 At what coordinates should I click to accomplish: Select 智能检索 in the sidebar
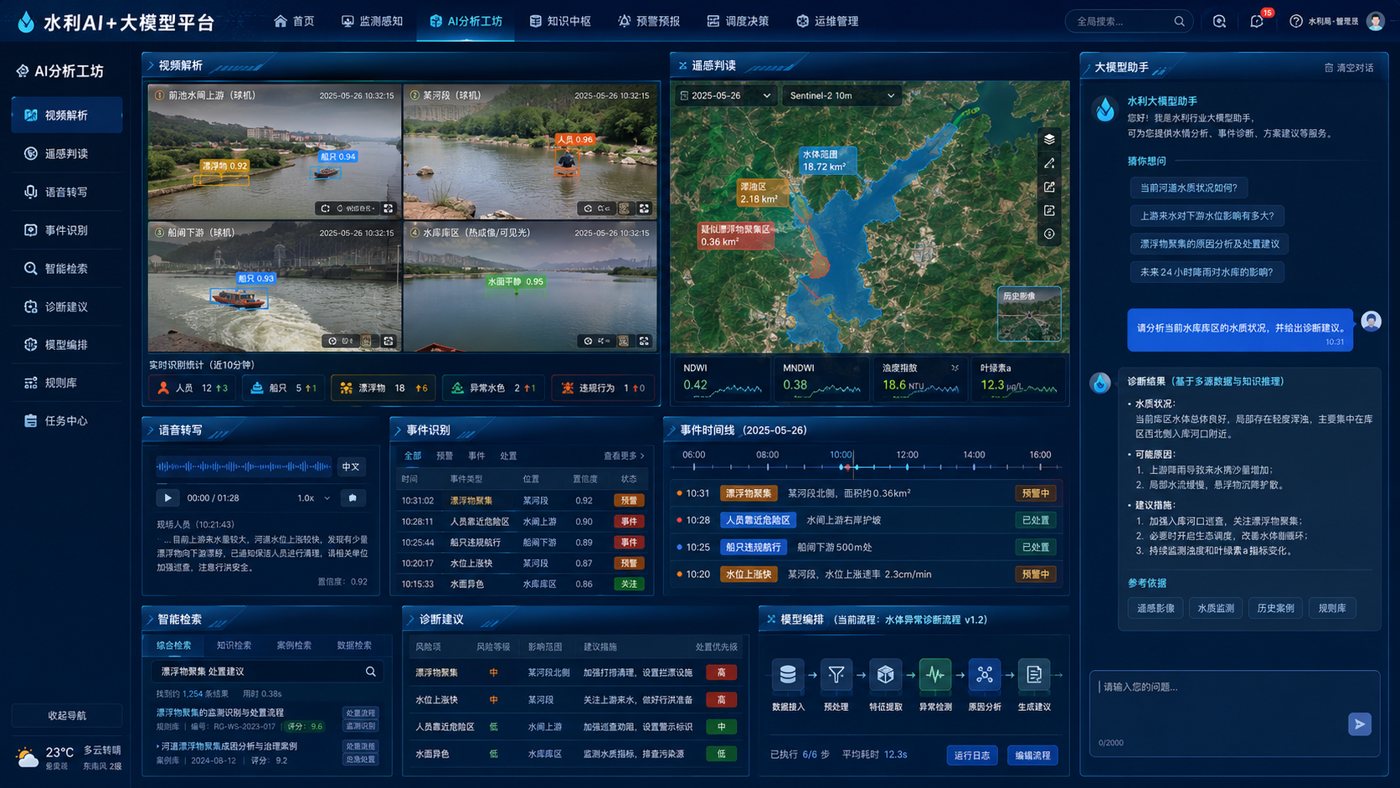tap(67, 268)
